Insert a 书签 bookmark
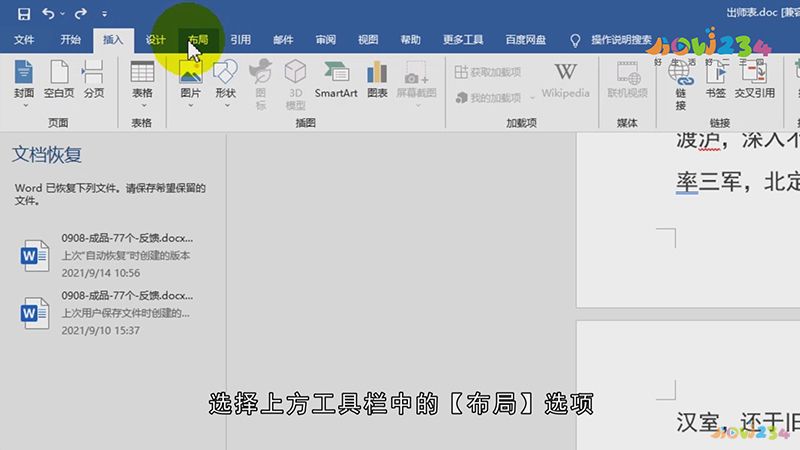The width and height of the screenshot is (800, 450). [715, 79]
